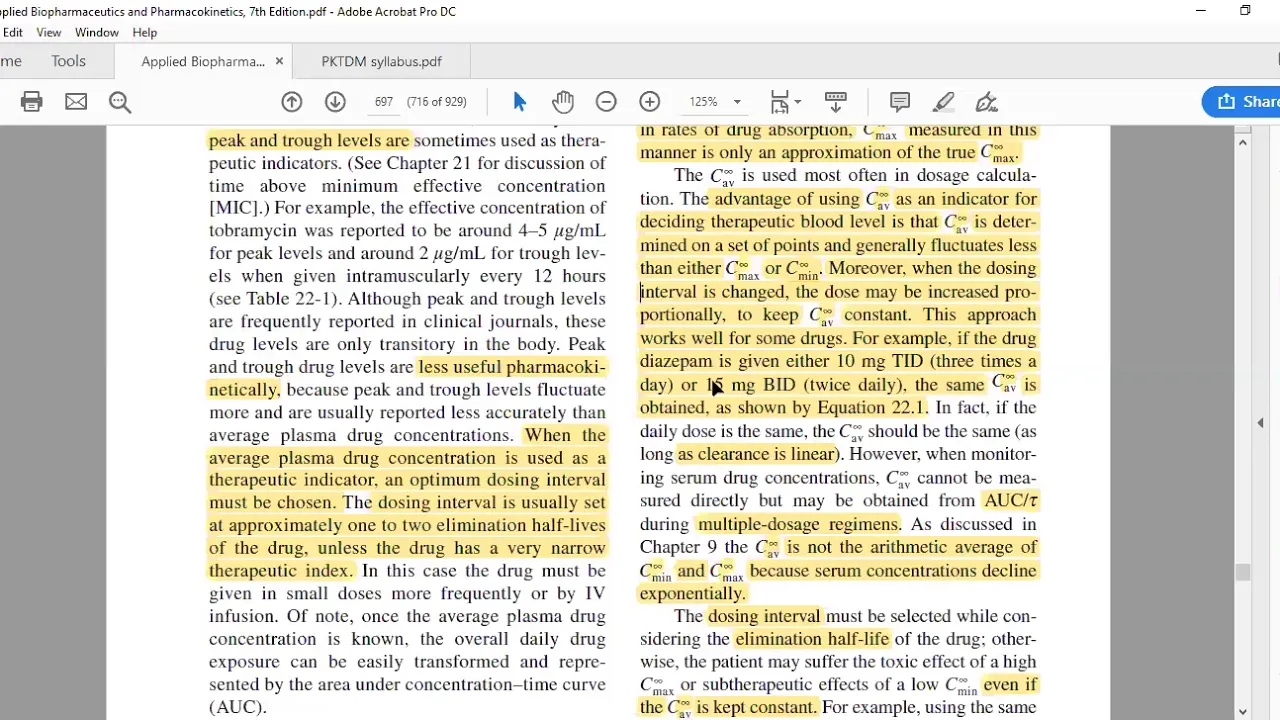The width and height of the screenshot is (1280, 720).
Task: Restore down the Acrobat window
Action: click(x=1245, y=11)
